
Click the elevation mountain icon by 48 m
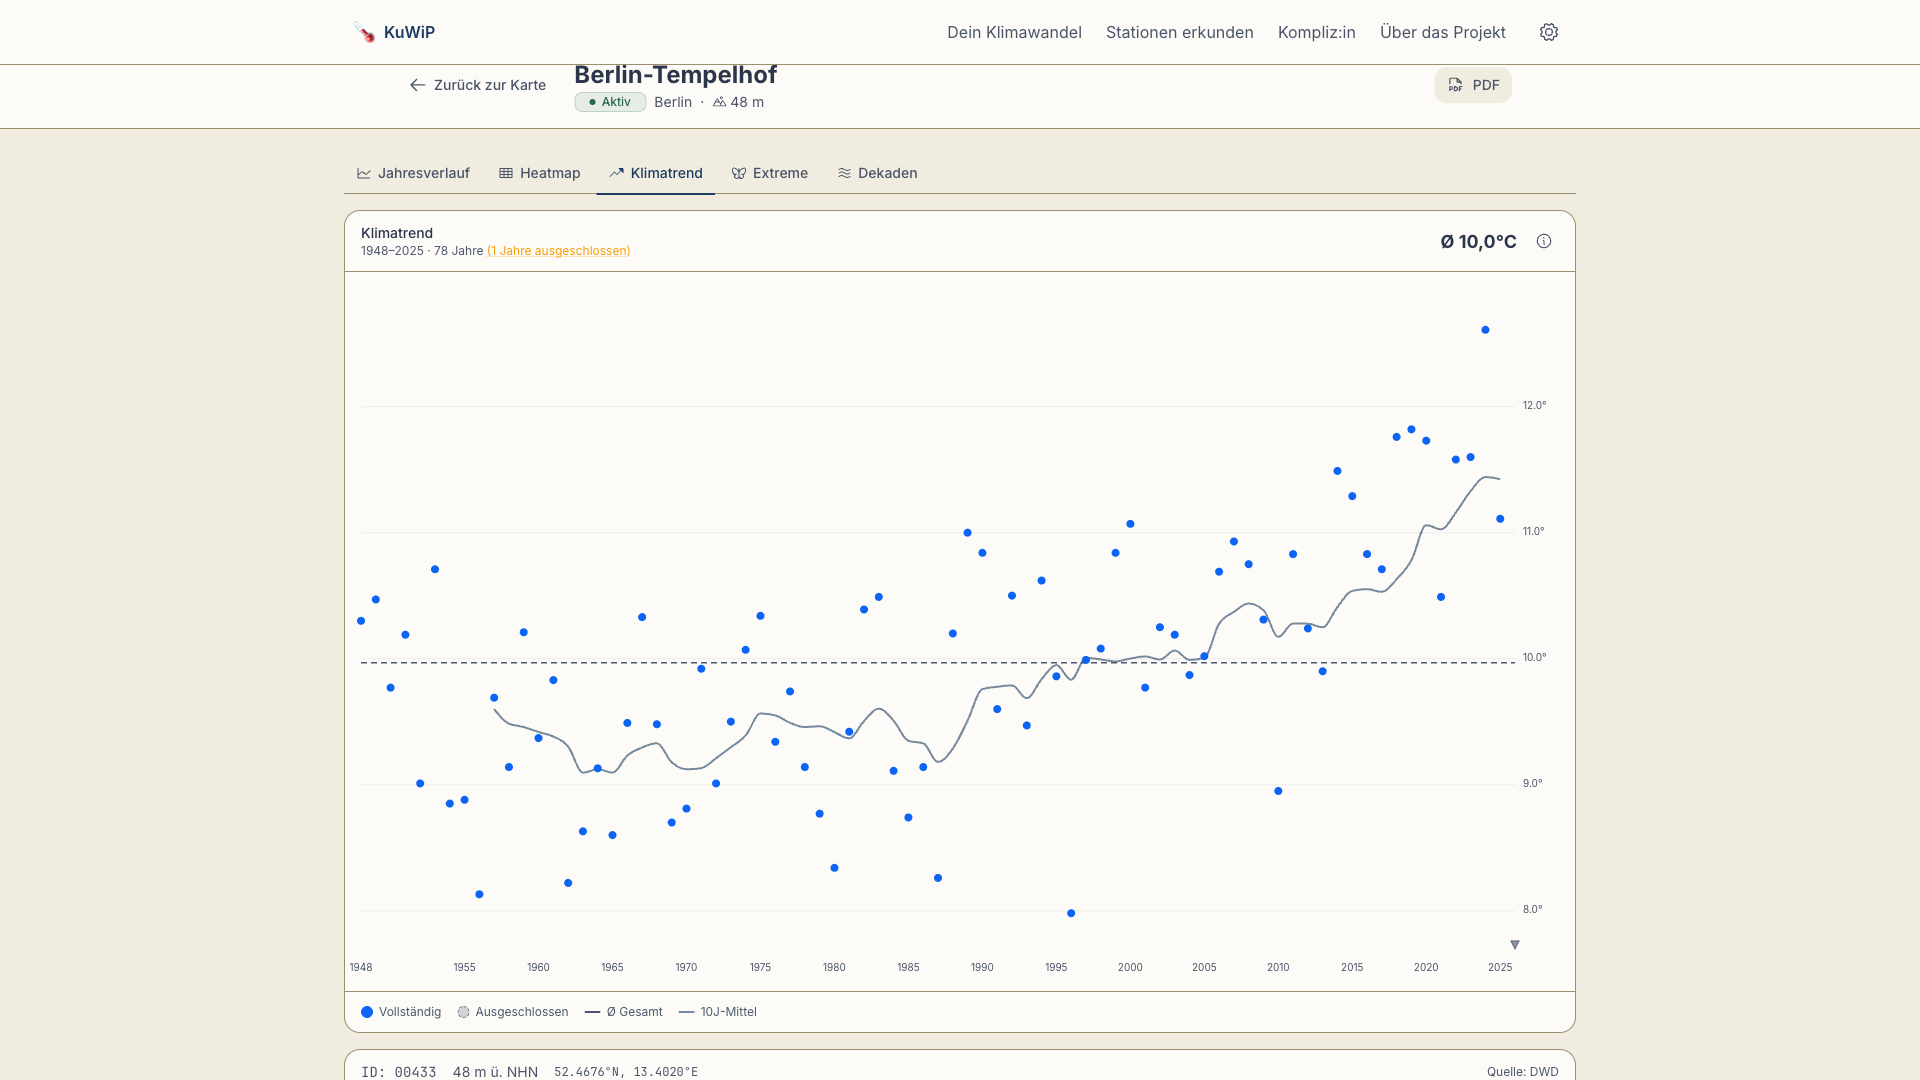tap(719, 102)
